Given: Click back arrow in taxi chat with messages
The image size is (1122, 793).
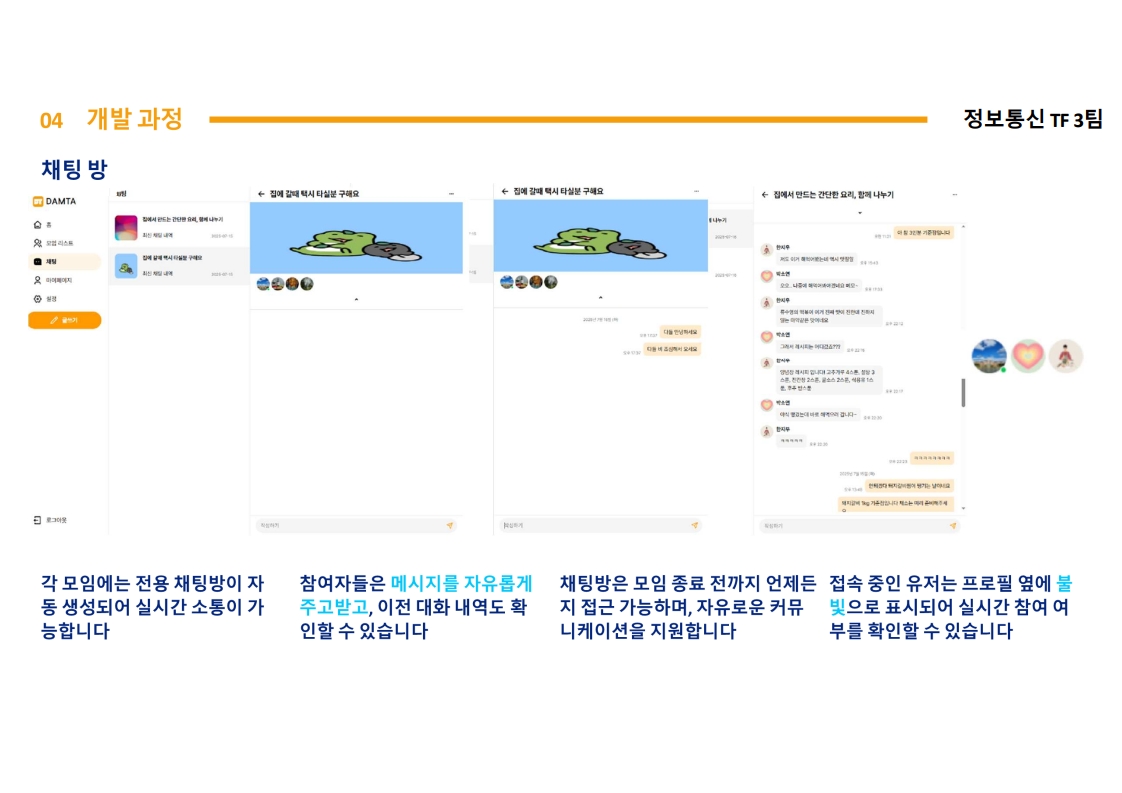Looking at the screenshot, I should point(505,191).
